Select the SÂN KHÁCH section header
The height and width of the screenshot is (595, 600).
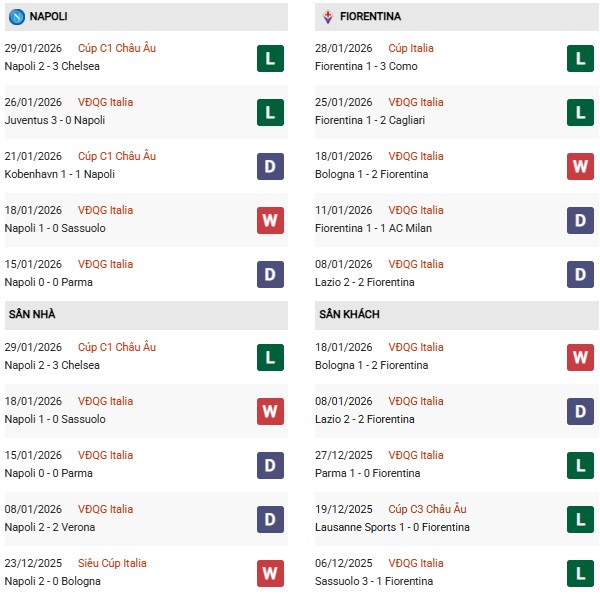pos(351,314)
